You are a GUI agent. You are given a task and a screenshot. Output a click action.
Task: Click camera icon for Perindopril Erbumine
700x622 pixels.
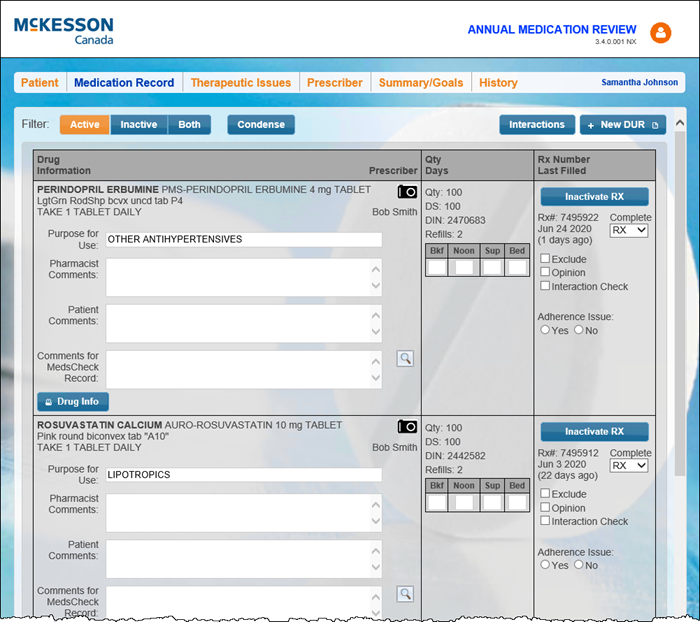click(x=407, y=191)
